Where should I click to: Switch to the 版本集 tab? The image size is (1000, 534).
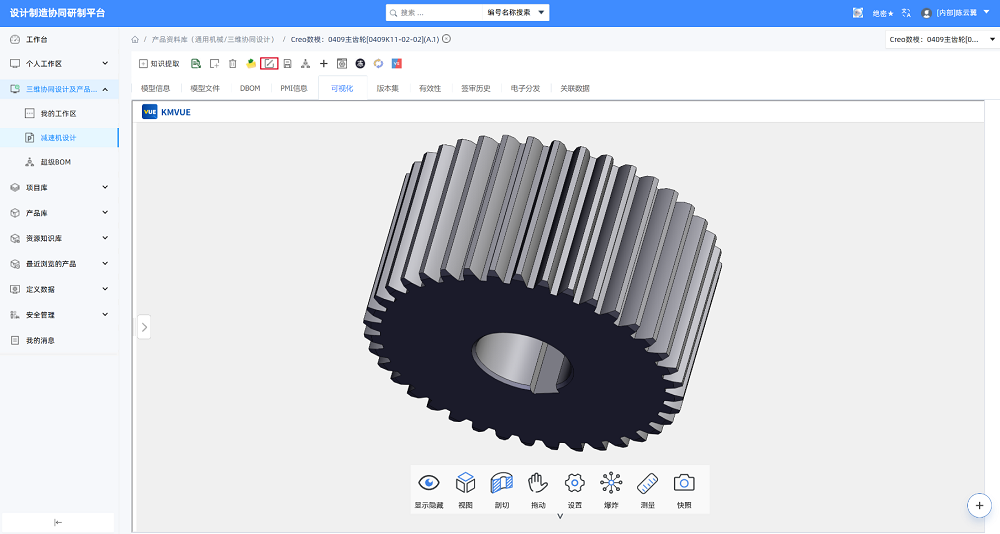tap(387, 89)
